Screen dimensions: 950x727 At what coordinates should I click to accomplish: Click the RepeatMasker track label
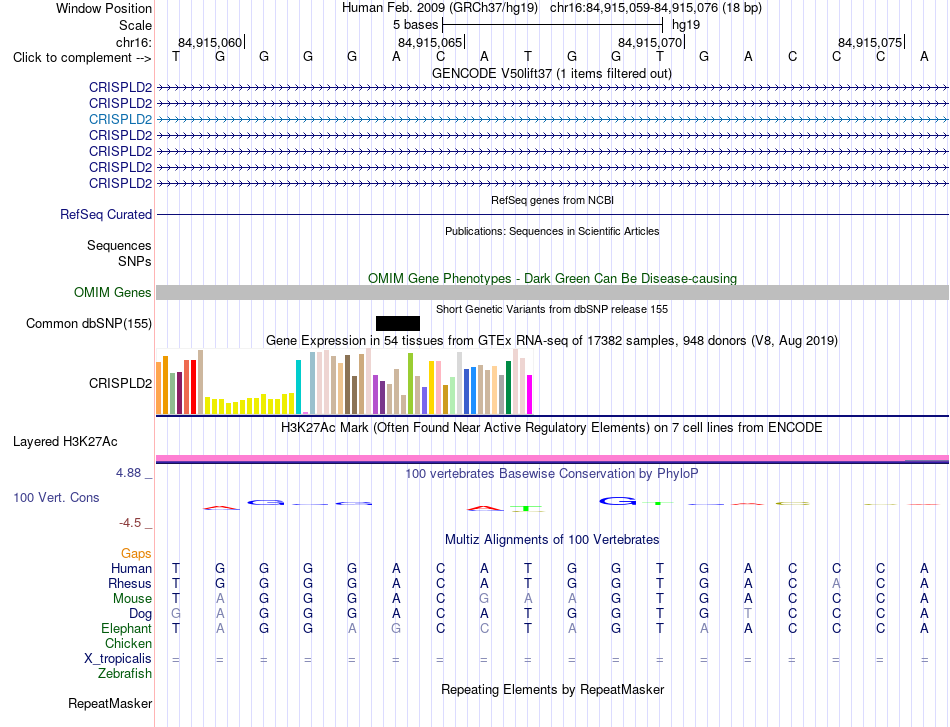(x=110, y=703)
